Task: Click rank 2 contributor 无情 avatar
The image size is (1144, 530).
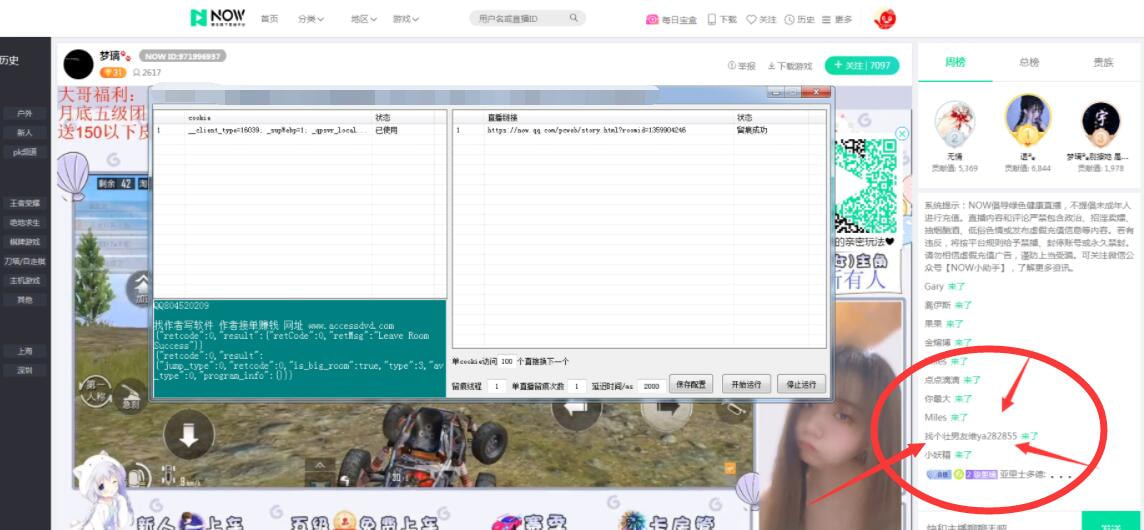Action: 954,123
